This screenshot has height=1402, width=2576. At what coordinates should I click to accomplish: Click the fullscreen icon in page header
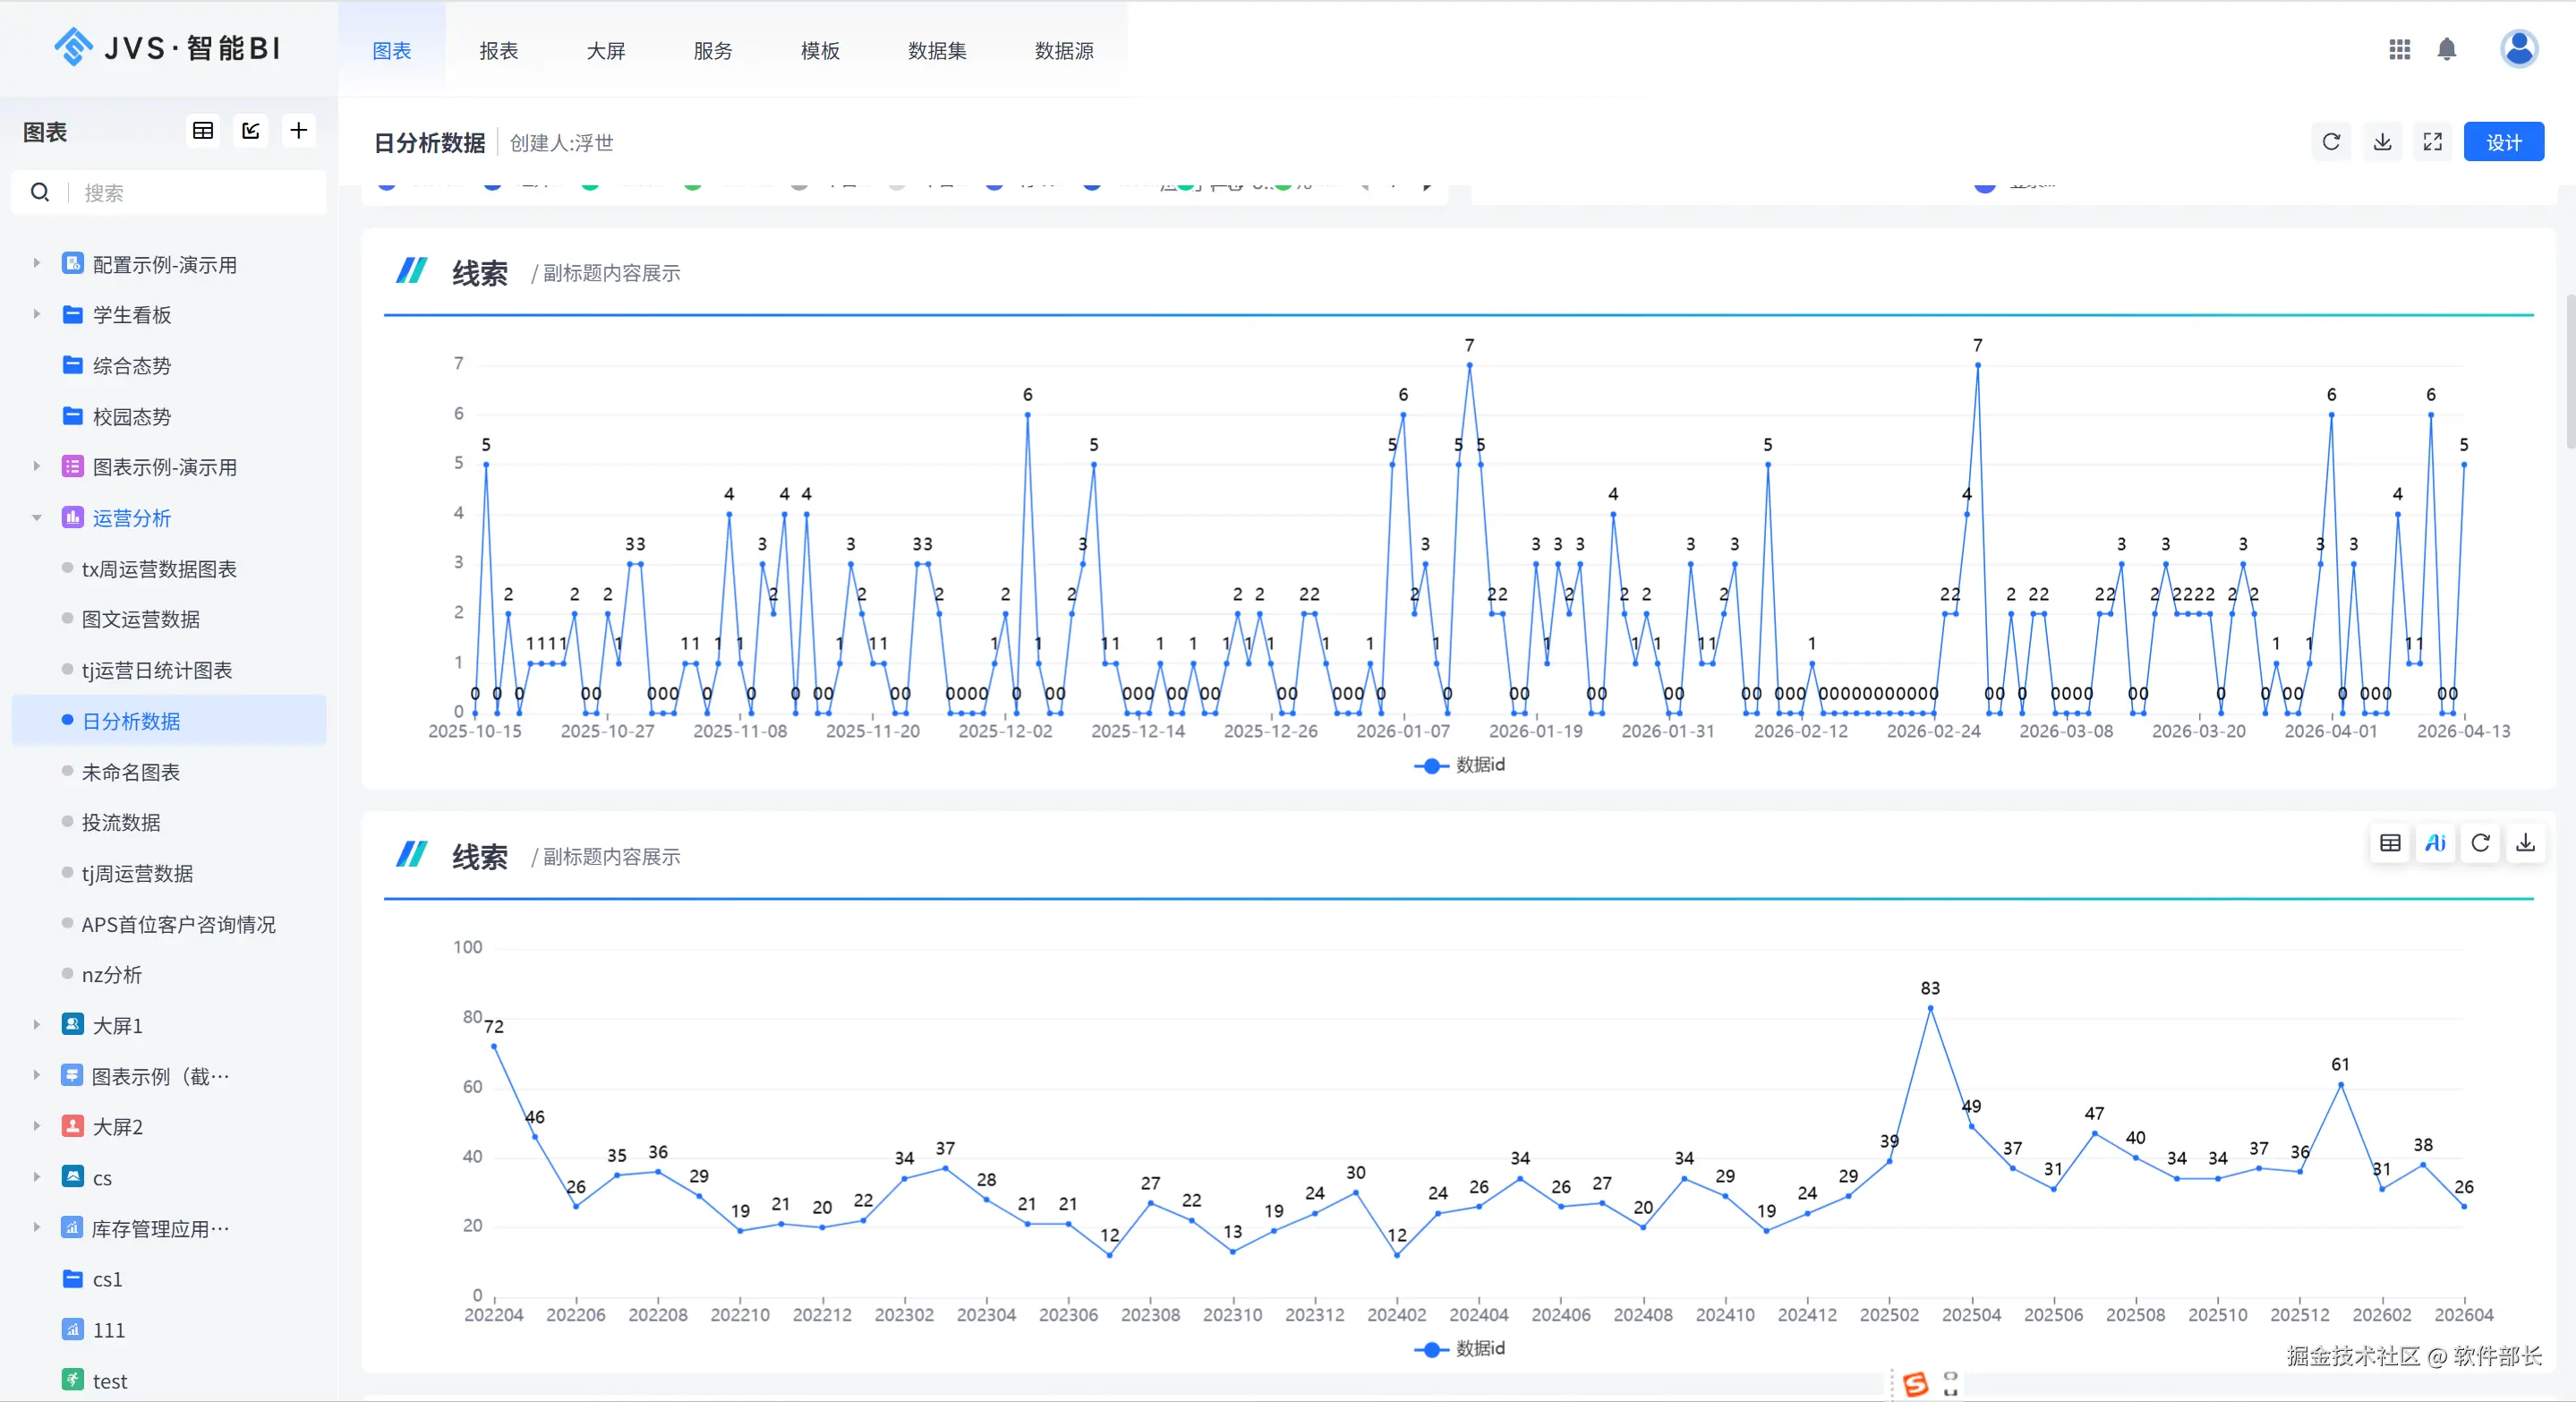2432,142
